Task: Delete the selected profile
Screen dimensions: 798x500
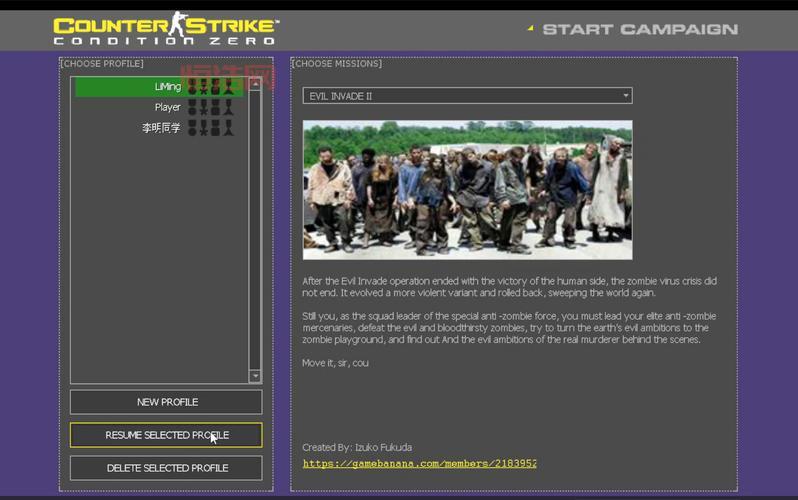Action: tap(166, 468)
